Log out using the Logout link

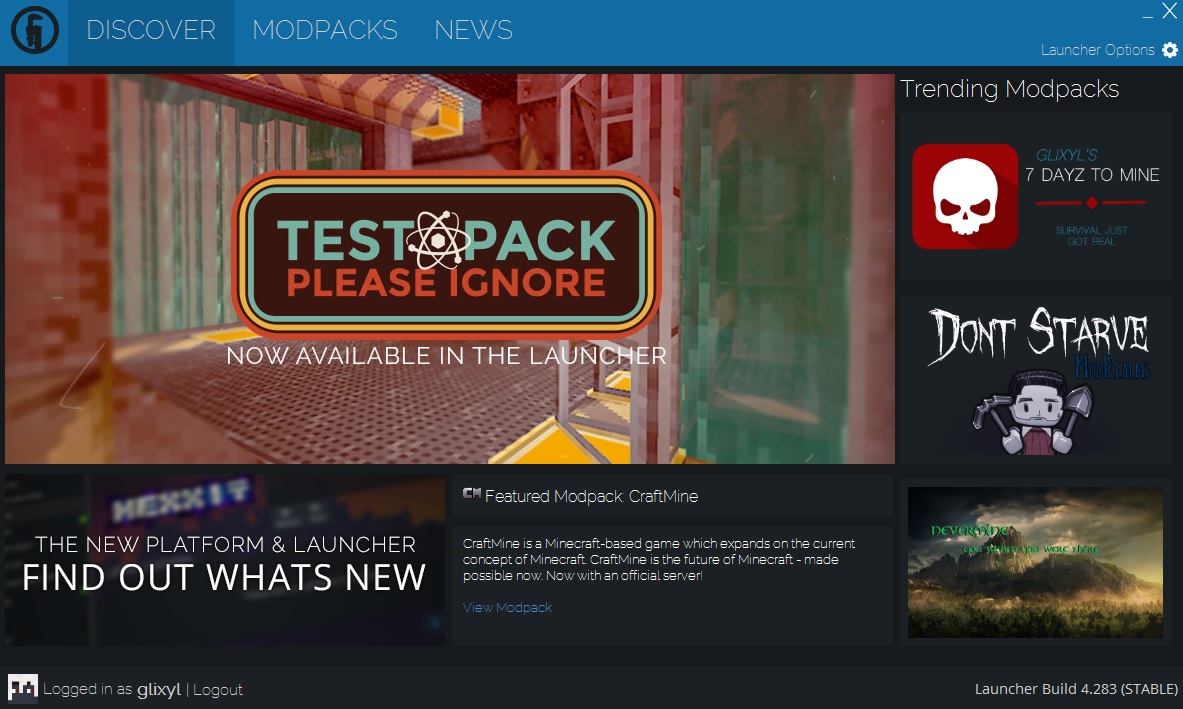[218, 689]
